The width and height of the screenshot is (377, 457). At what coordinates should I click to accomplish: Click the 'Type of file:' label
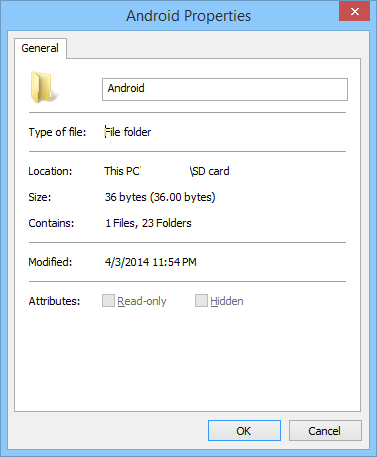[x=57, y=132]
